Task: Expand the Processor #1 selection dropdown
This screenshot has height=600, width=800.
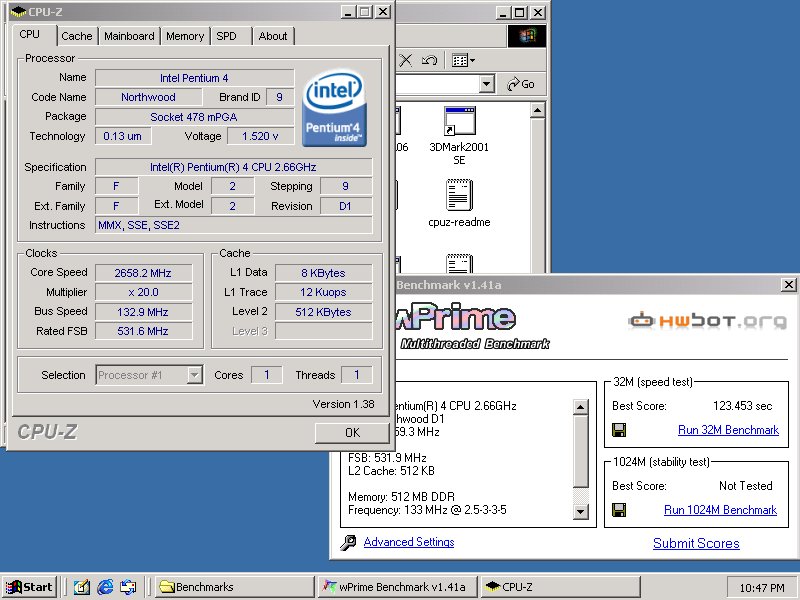Action: pyautogui.click(x=194, y=375)
